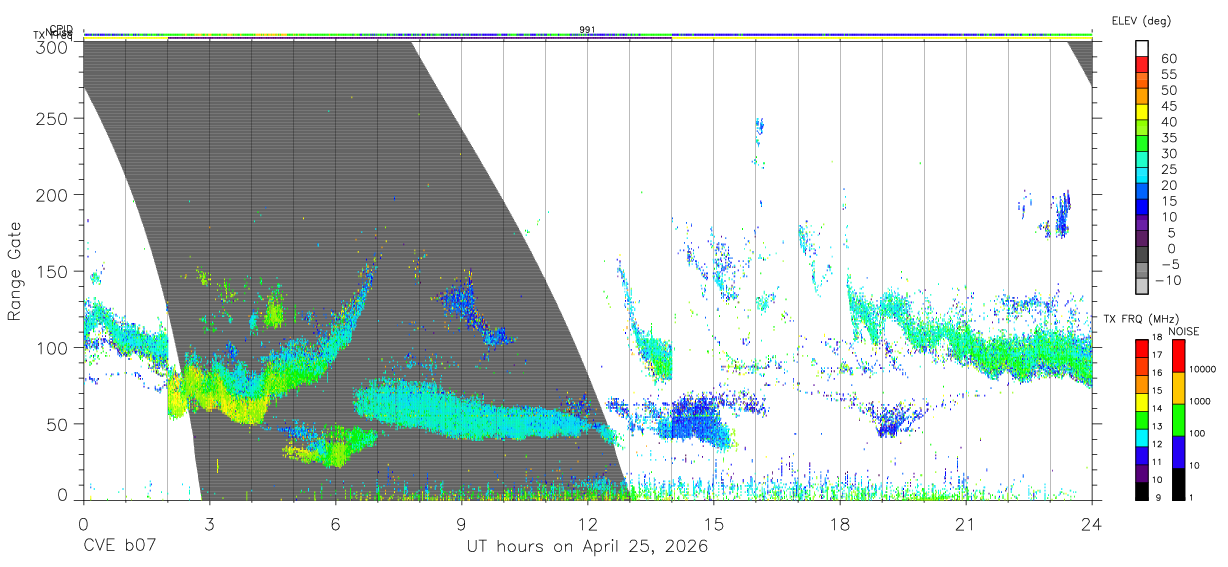Click the 'CVE b07' radar beam label
The image size is (1228, 567).
tap(119, 547)
